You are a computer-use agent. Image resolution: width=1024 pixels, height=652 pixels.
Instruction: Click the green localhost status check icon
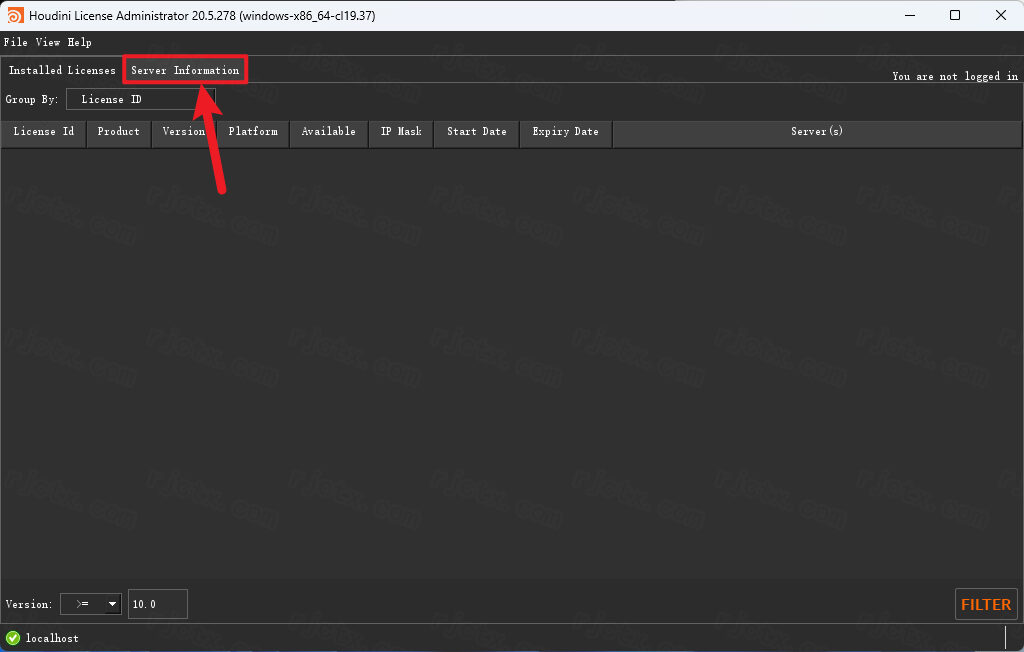(13, 638)
